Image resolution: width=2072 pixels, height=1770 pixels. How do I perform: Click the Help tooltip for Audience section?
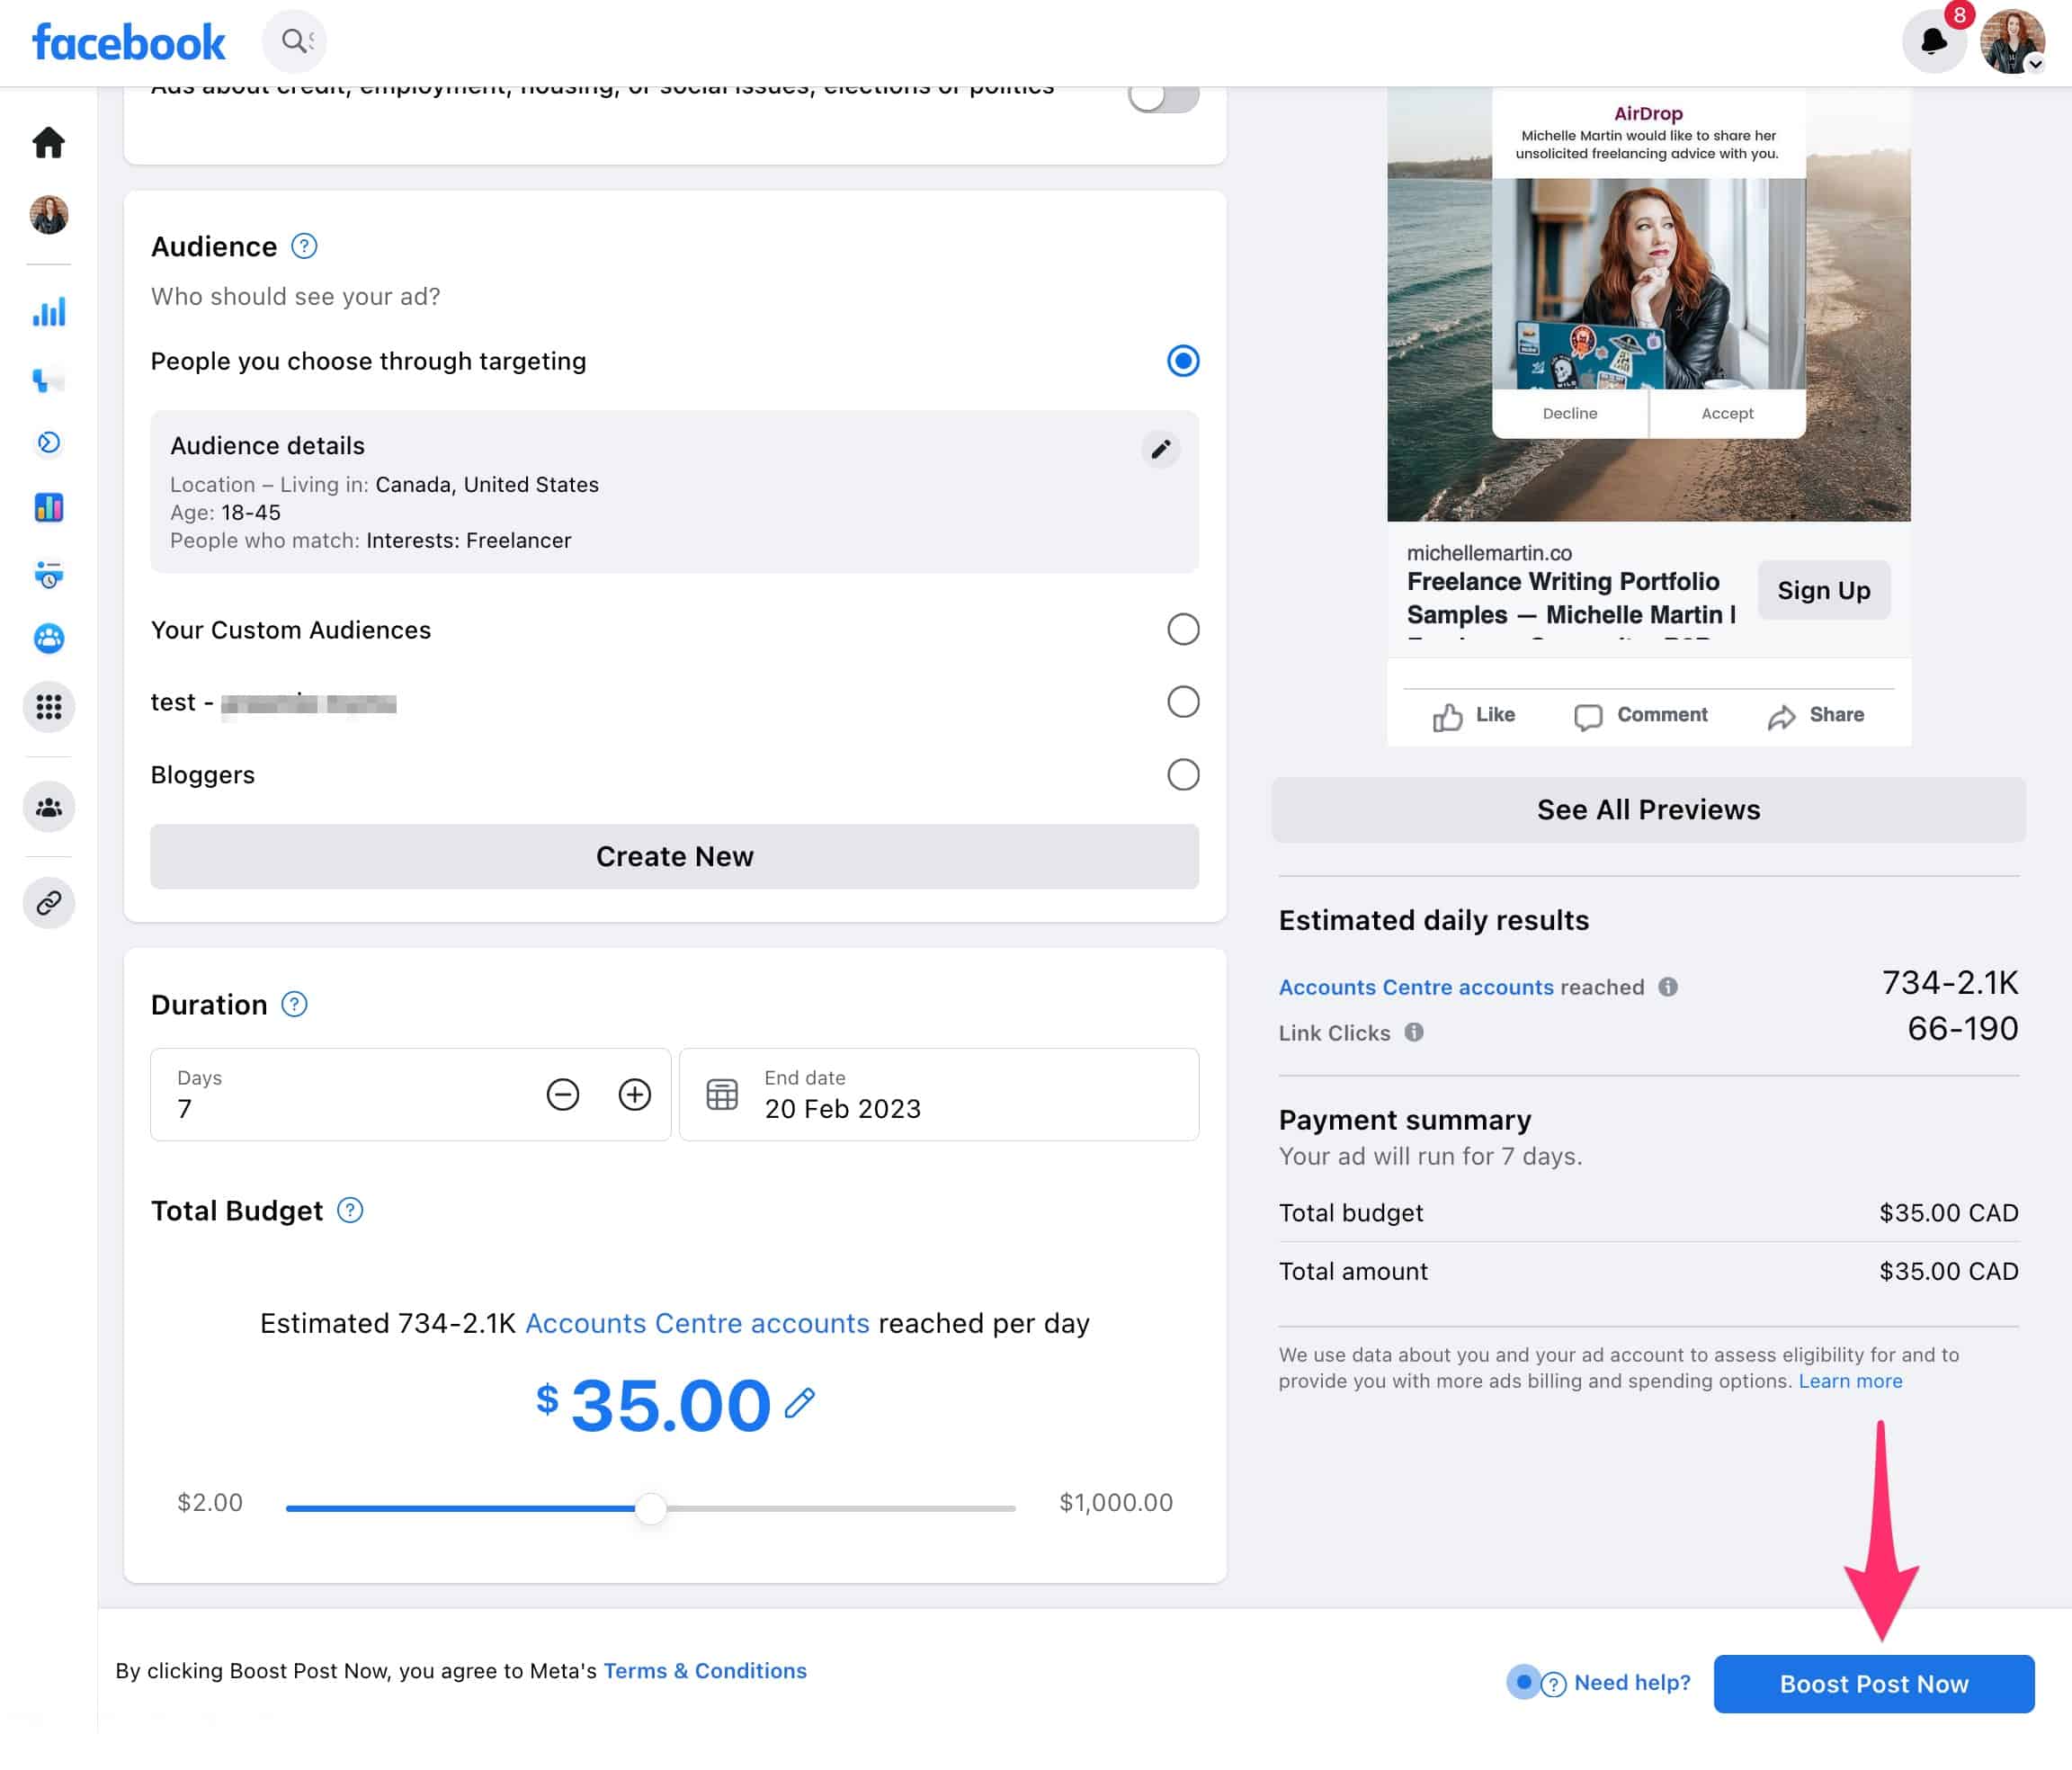click(302, 246)
